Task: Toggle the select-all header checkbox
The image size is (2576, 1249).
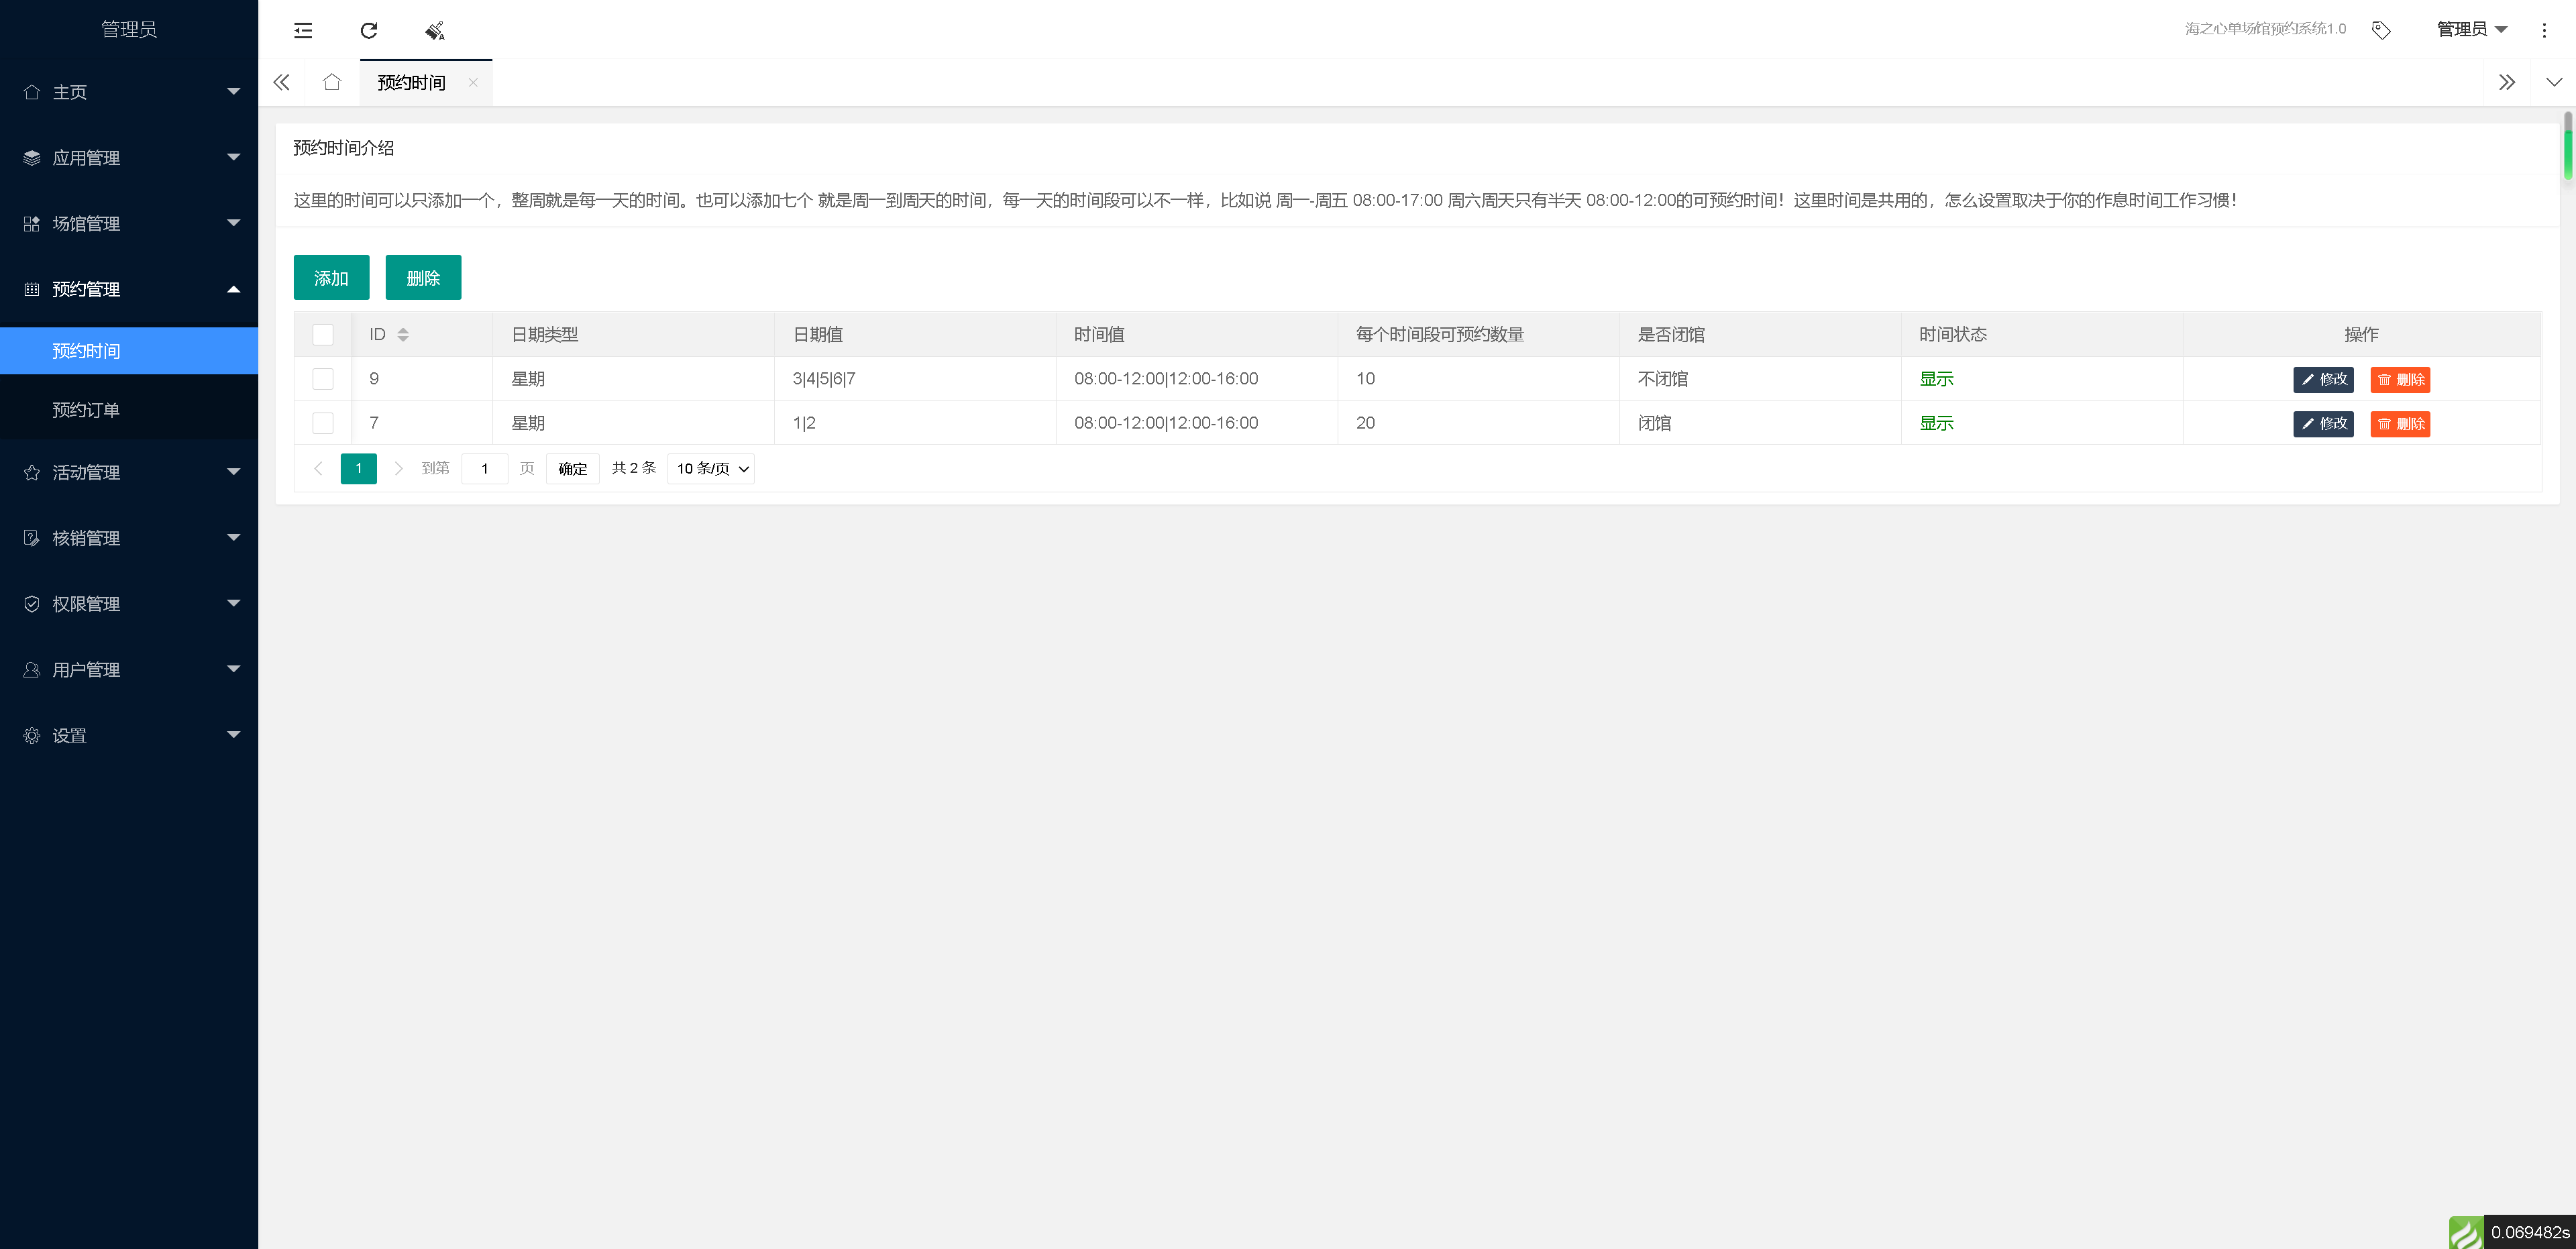Action: point(323,335)
